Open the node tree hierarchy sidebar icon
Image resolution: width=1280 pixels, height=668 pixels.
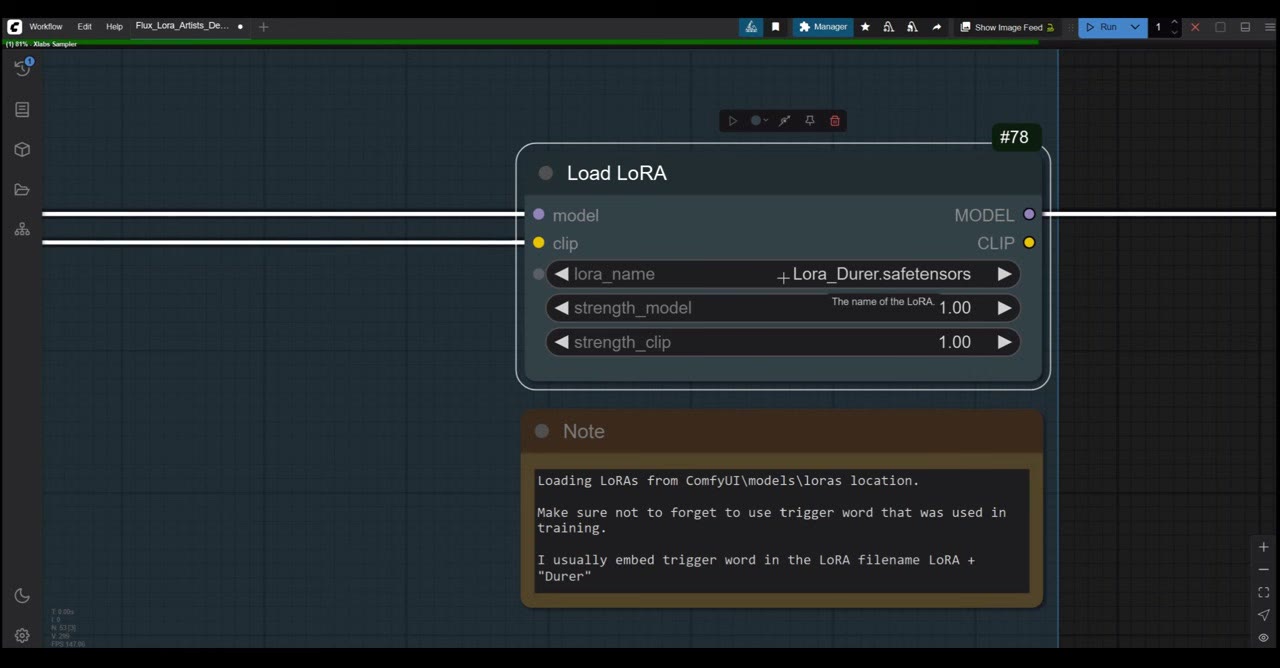(22, 229)
